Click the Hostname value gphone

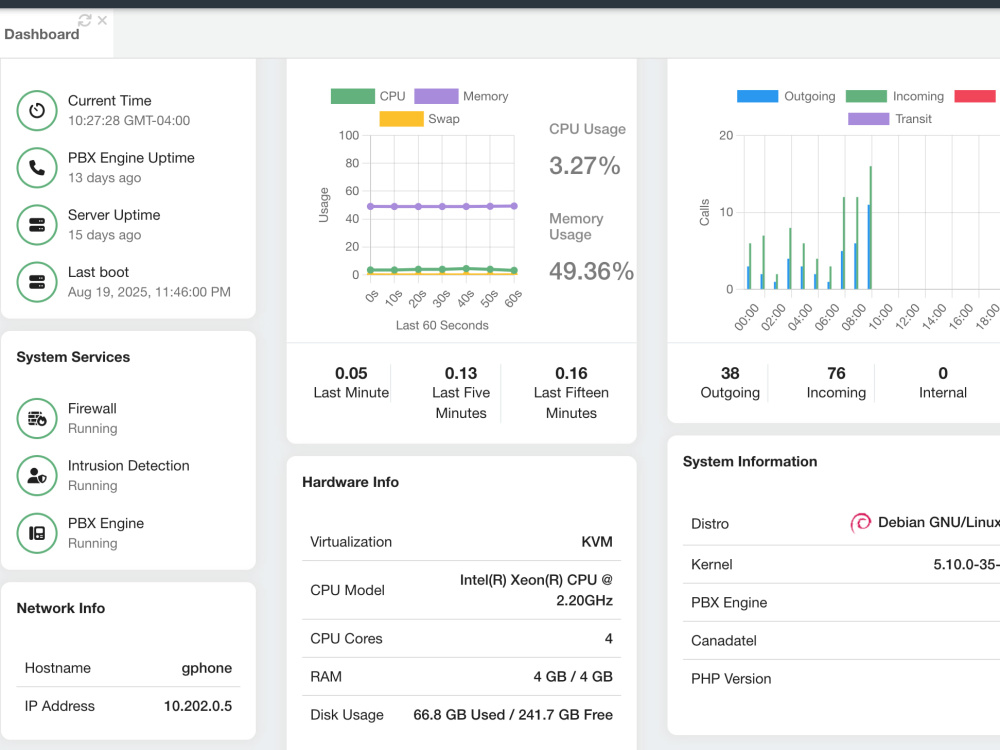pyautogui.click(x=207, y=668)
